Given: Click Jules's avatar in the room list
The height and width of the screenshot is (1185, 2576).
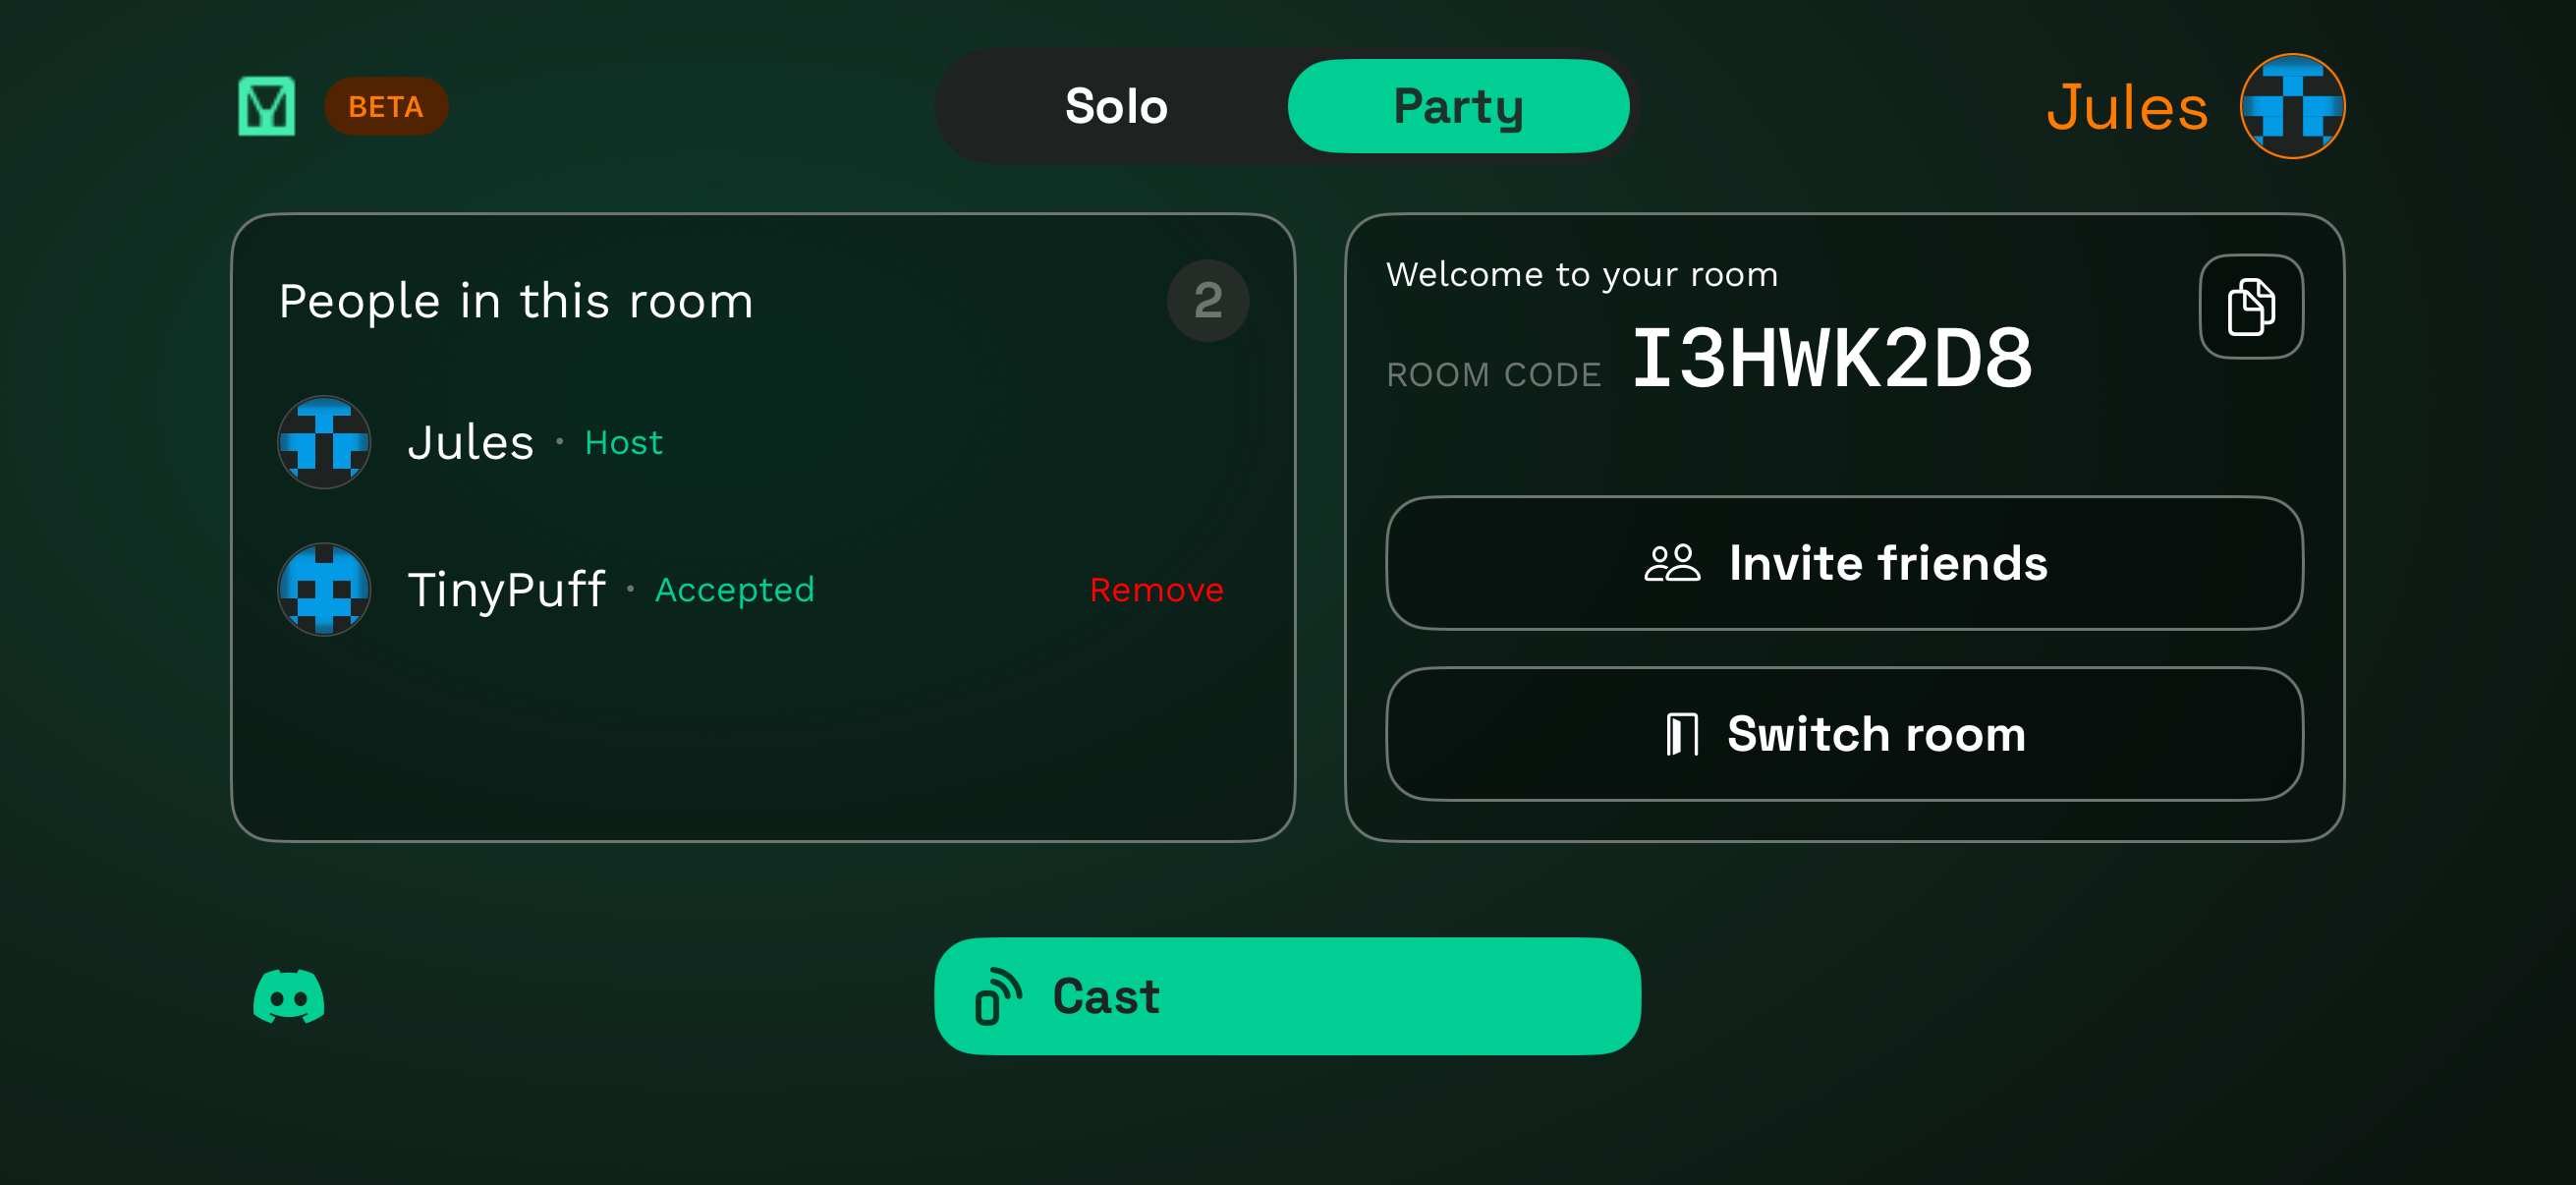Looking at the screenshot, I should 324,442.
